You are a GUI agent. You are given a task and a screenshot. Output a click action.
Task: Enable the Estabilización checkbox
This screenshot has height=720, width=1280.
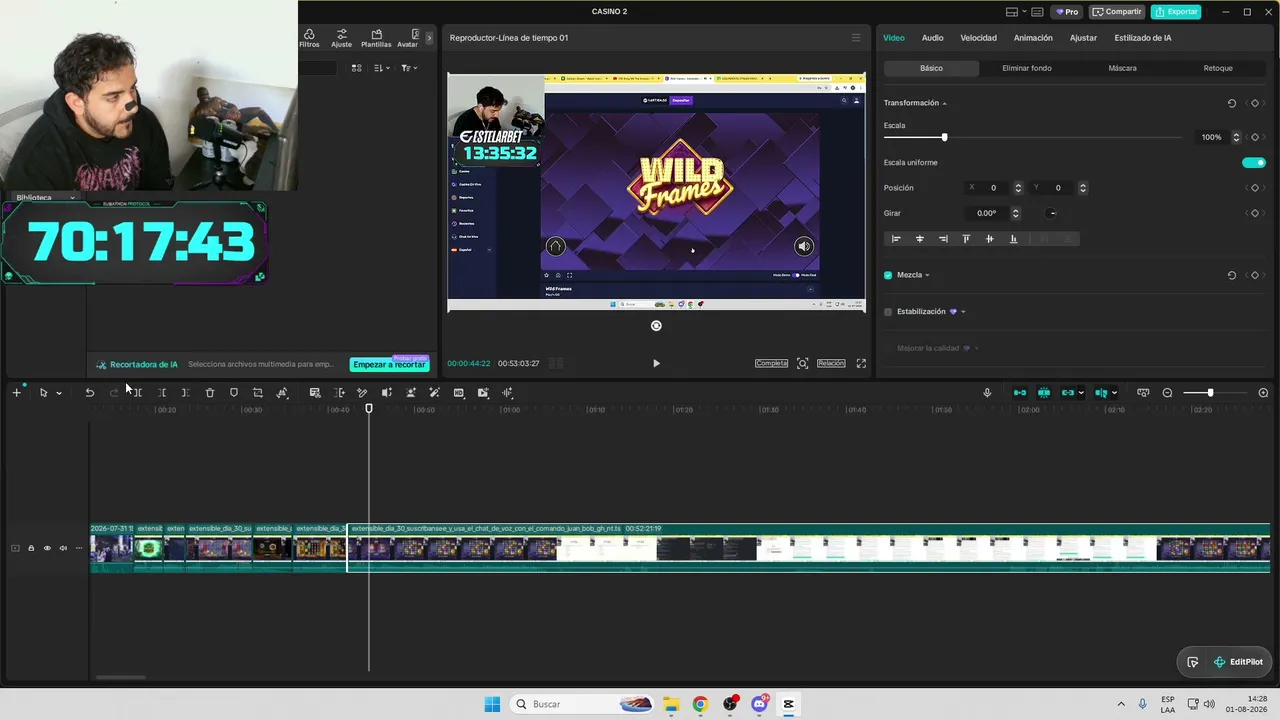(888, 312)
